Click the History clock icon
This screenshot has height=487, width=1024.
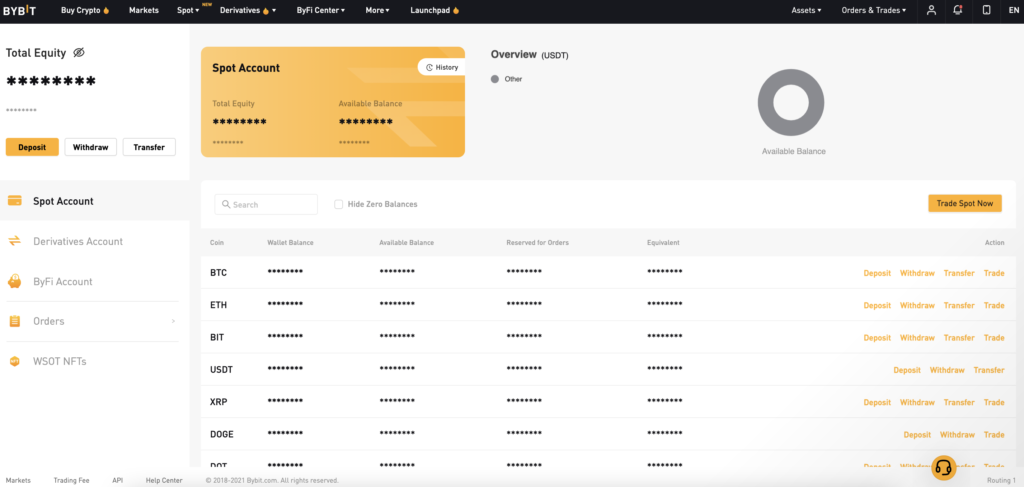point(429,67)
